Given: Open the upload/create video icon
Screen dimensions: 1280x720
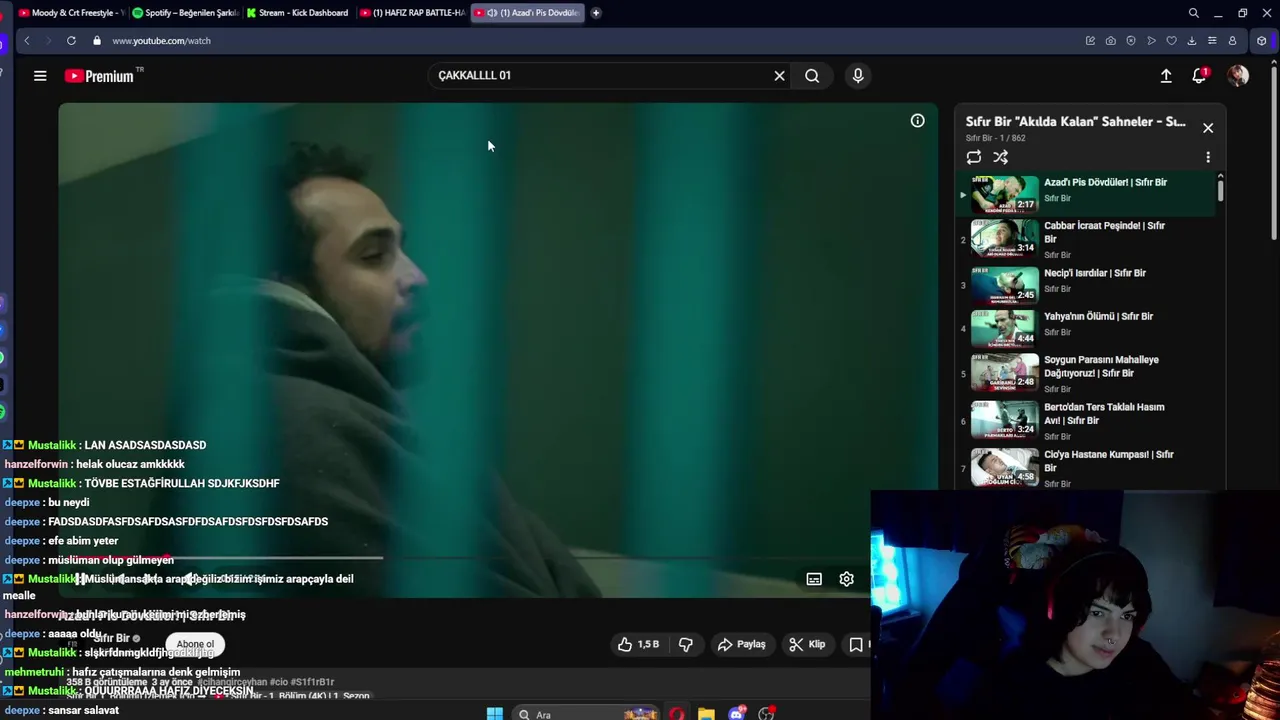Looking at the screenshot, I should click(x=1166, y=76).
